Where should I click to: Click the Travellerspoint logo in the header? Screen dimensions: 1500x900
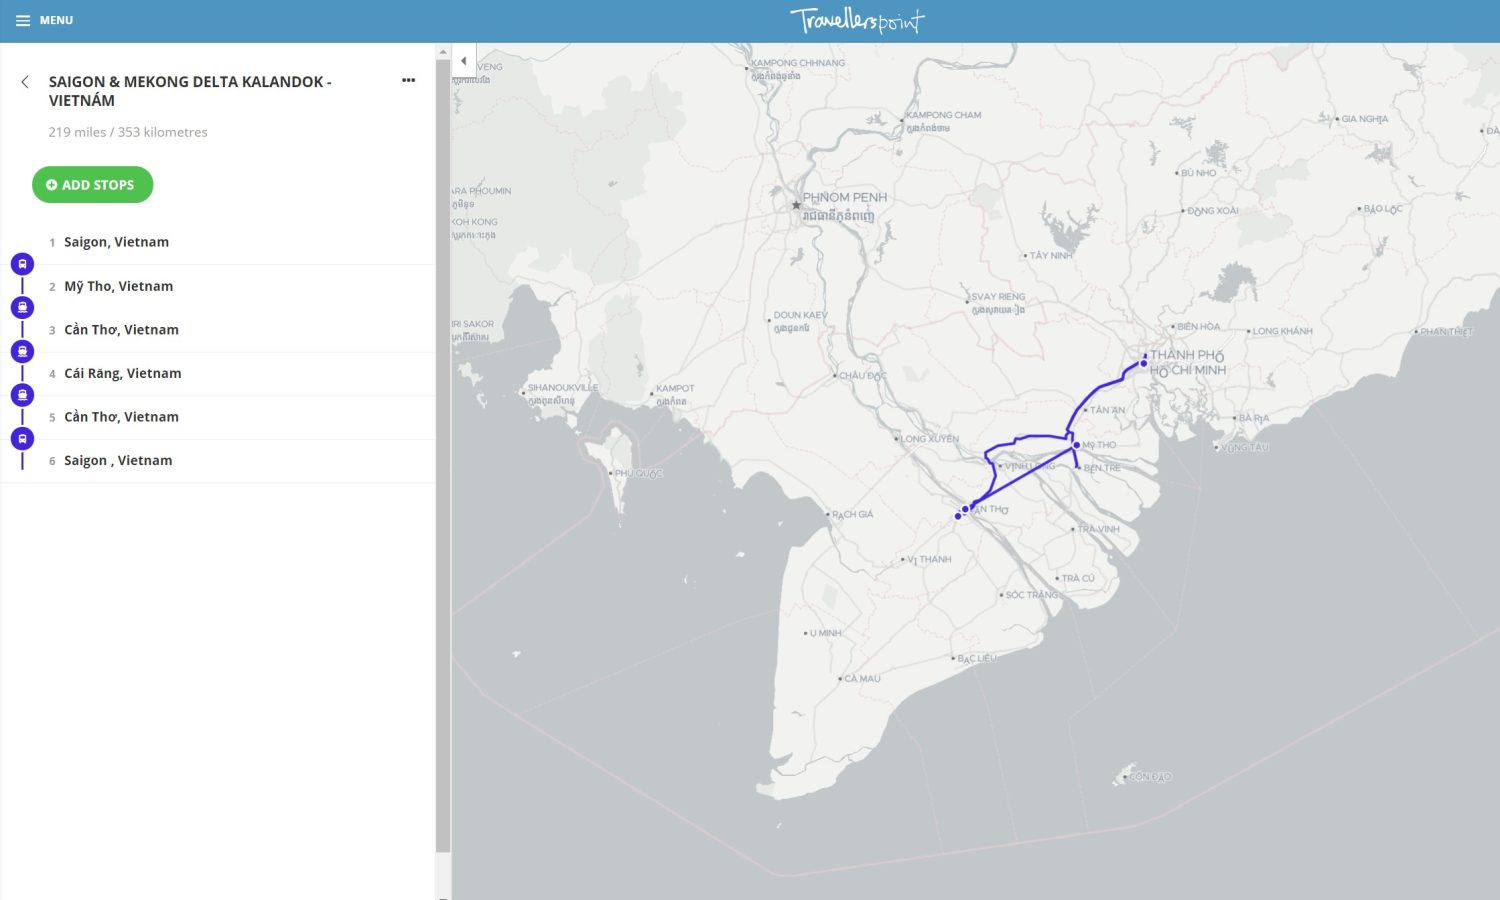(857, 21)
